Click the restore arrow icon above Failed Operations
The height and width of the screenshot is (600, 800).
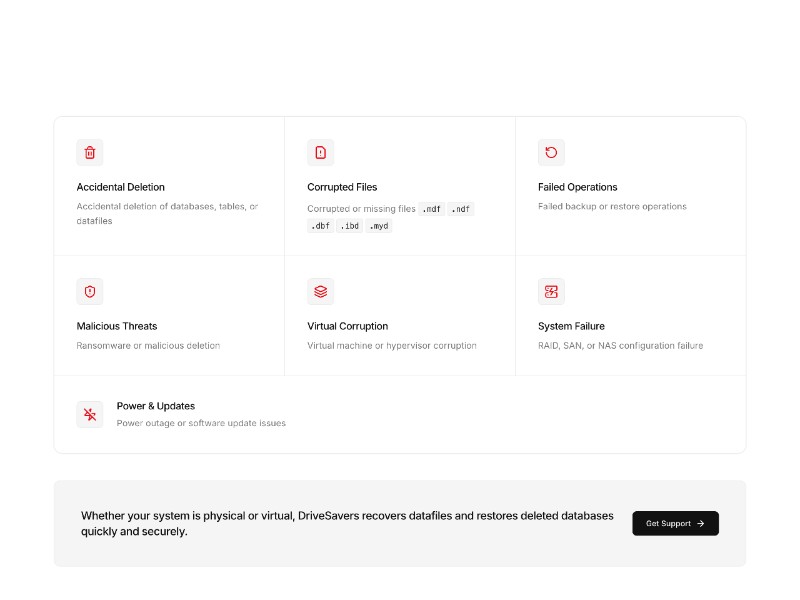[x=551, y=152]
